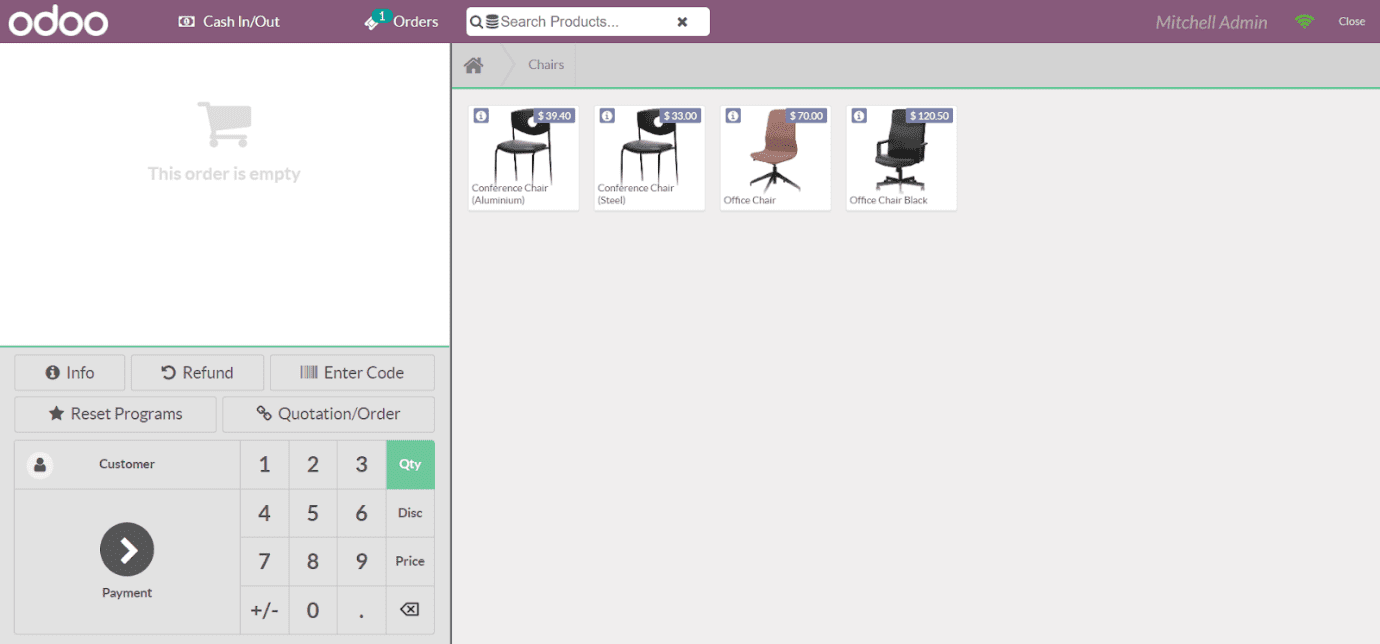Screen dimensions: 1380x644
Task: Open the Refund screen
Action: [x=197, y=372]
